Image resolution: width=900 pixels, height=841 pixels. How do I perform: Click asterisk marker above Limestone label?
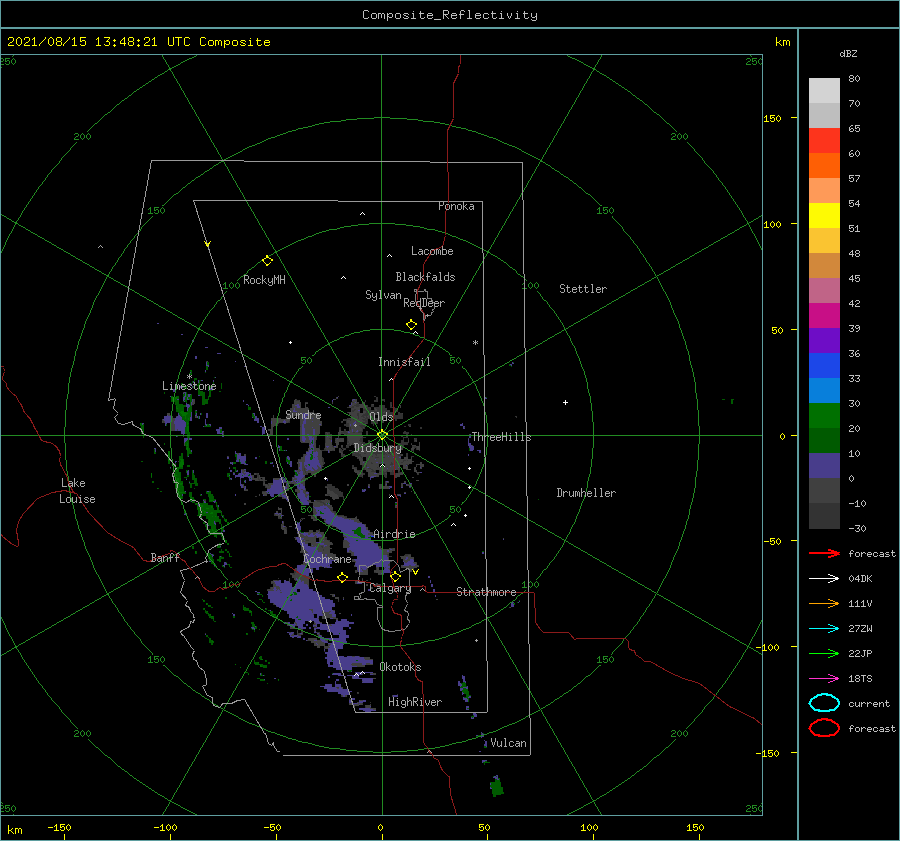[x=189, y=377]
